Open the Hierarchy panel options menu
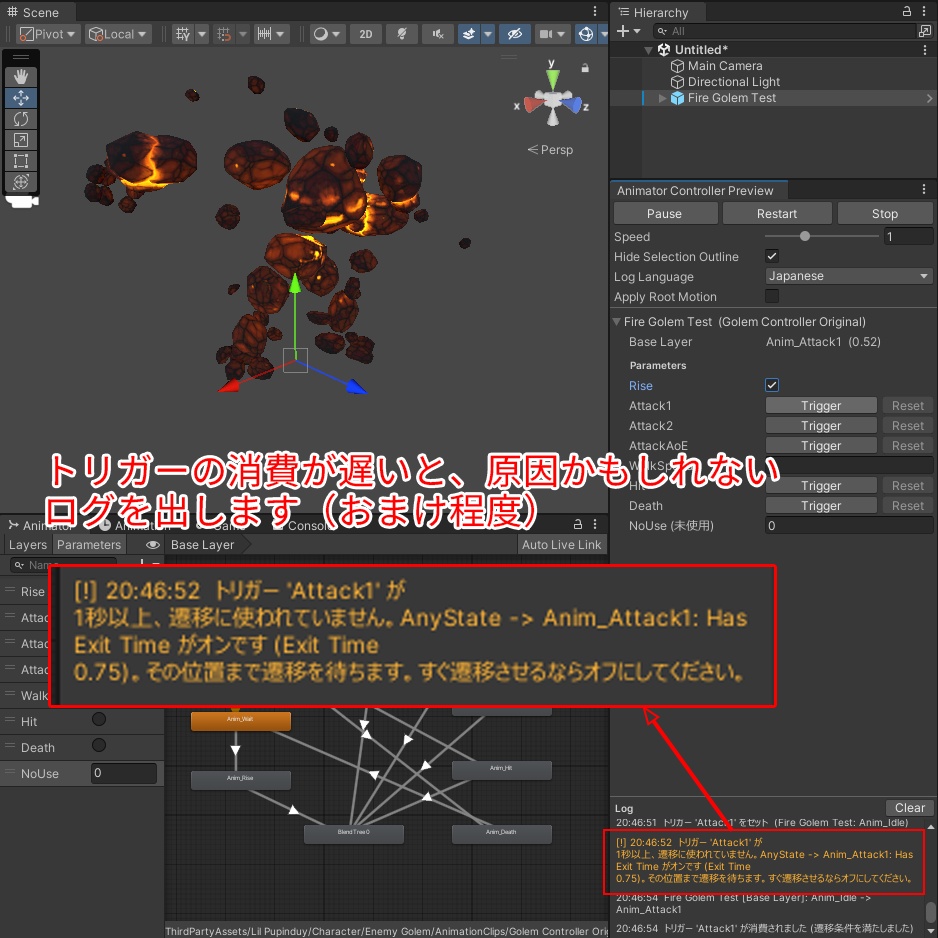The image size is (938, 938). 925,11
